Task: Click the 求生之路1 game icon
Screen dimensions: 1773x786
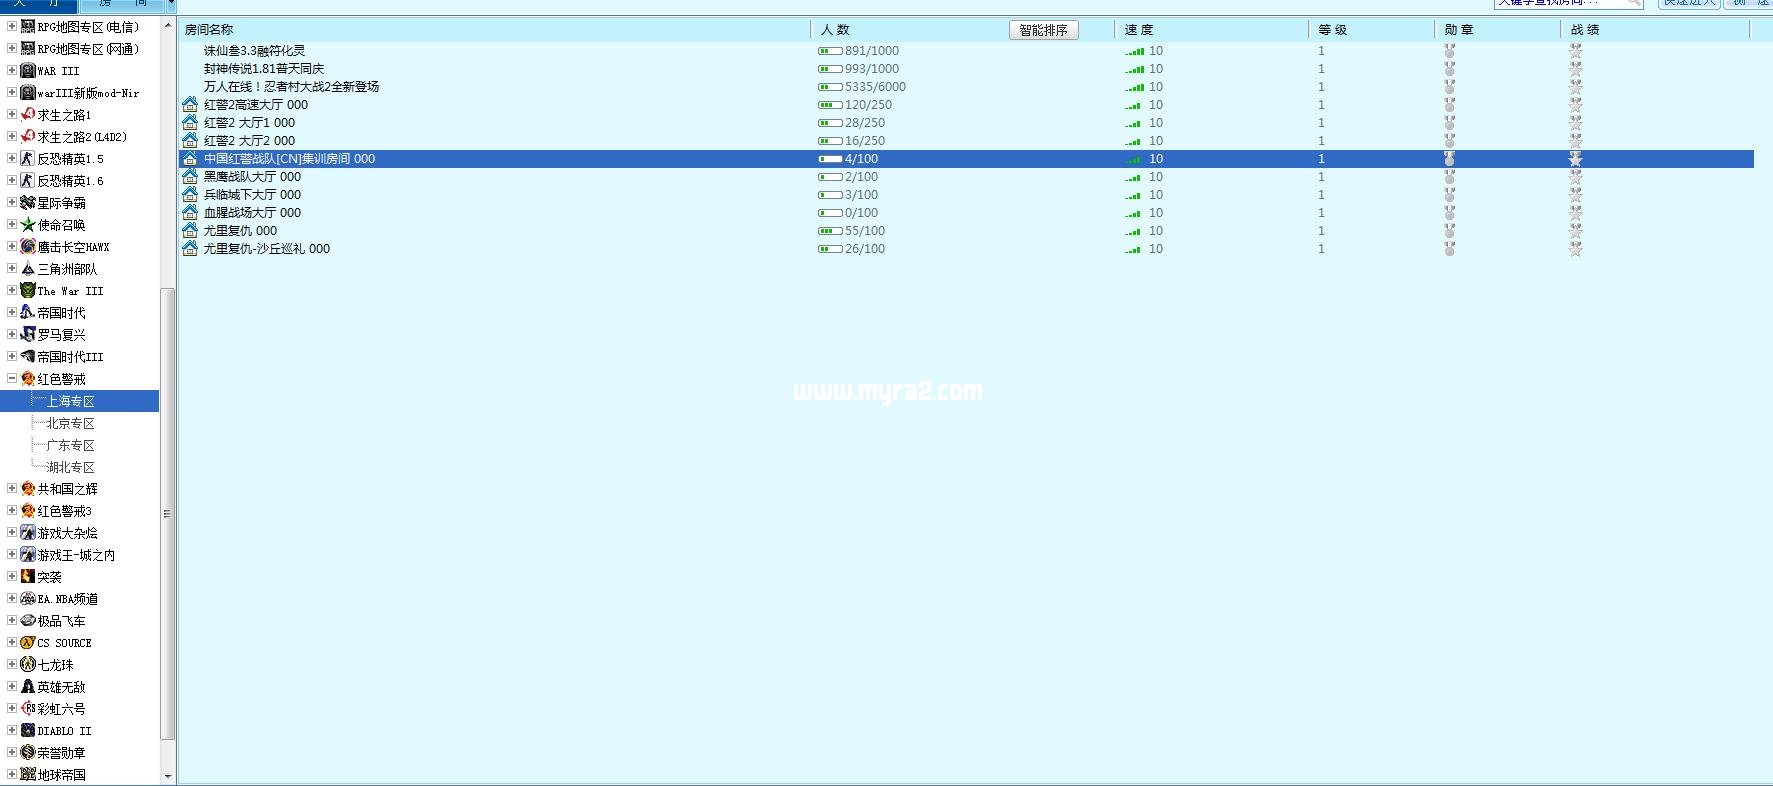Action: click(28, 115)
